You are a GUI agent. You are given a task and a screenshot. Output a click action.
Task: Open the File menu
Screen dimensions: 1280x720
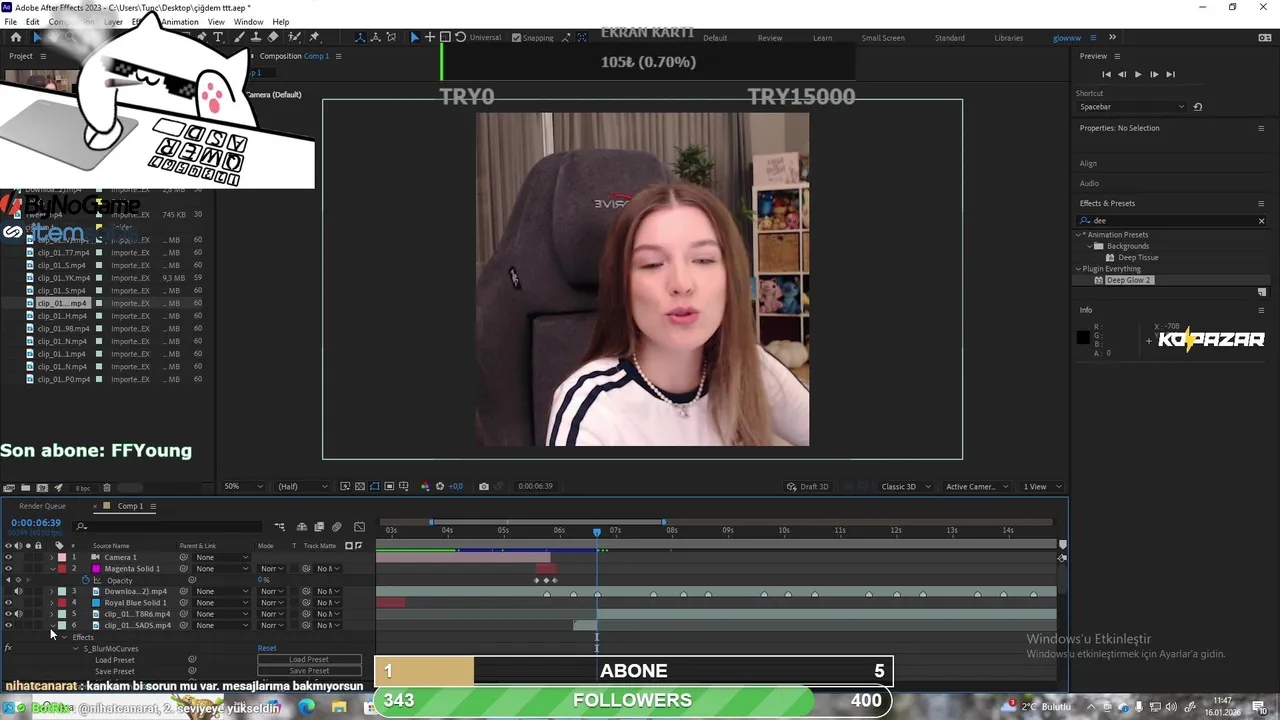coord(11,22)
